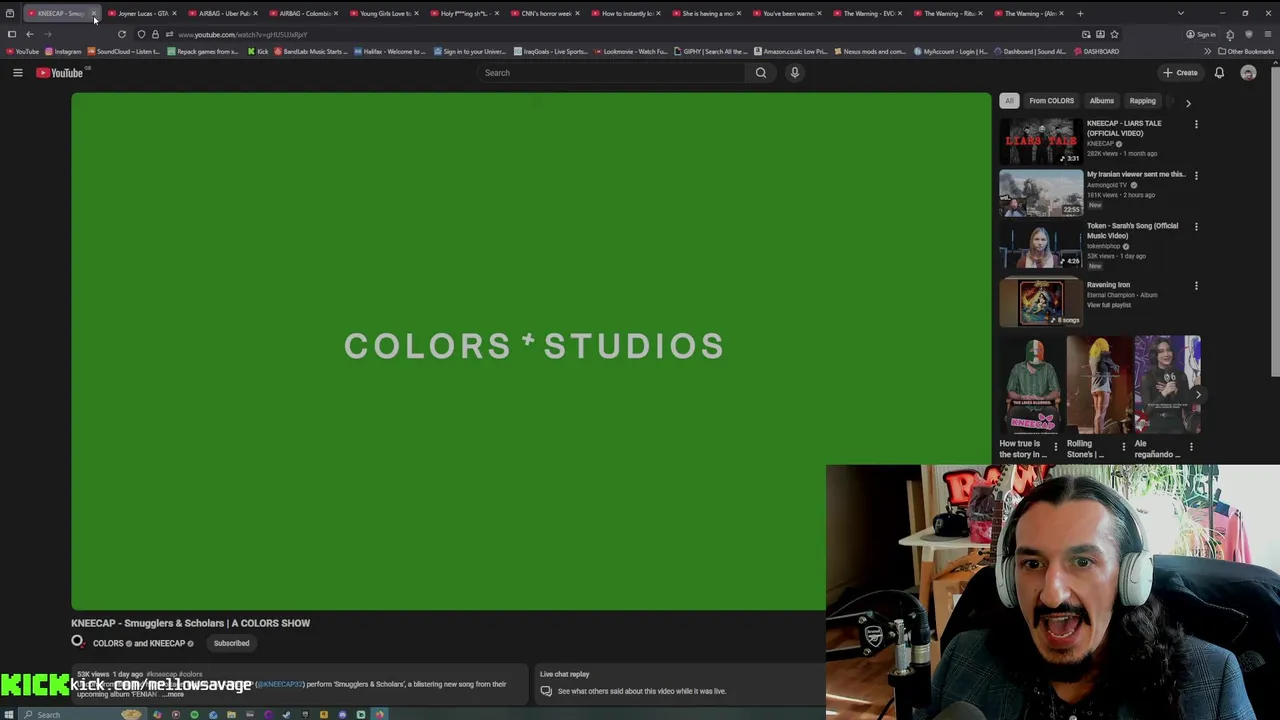
Task: Submit search with magnifier button
Action: point(761,73)
